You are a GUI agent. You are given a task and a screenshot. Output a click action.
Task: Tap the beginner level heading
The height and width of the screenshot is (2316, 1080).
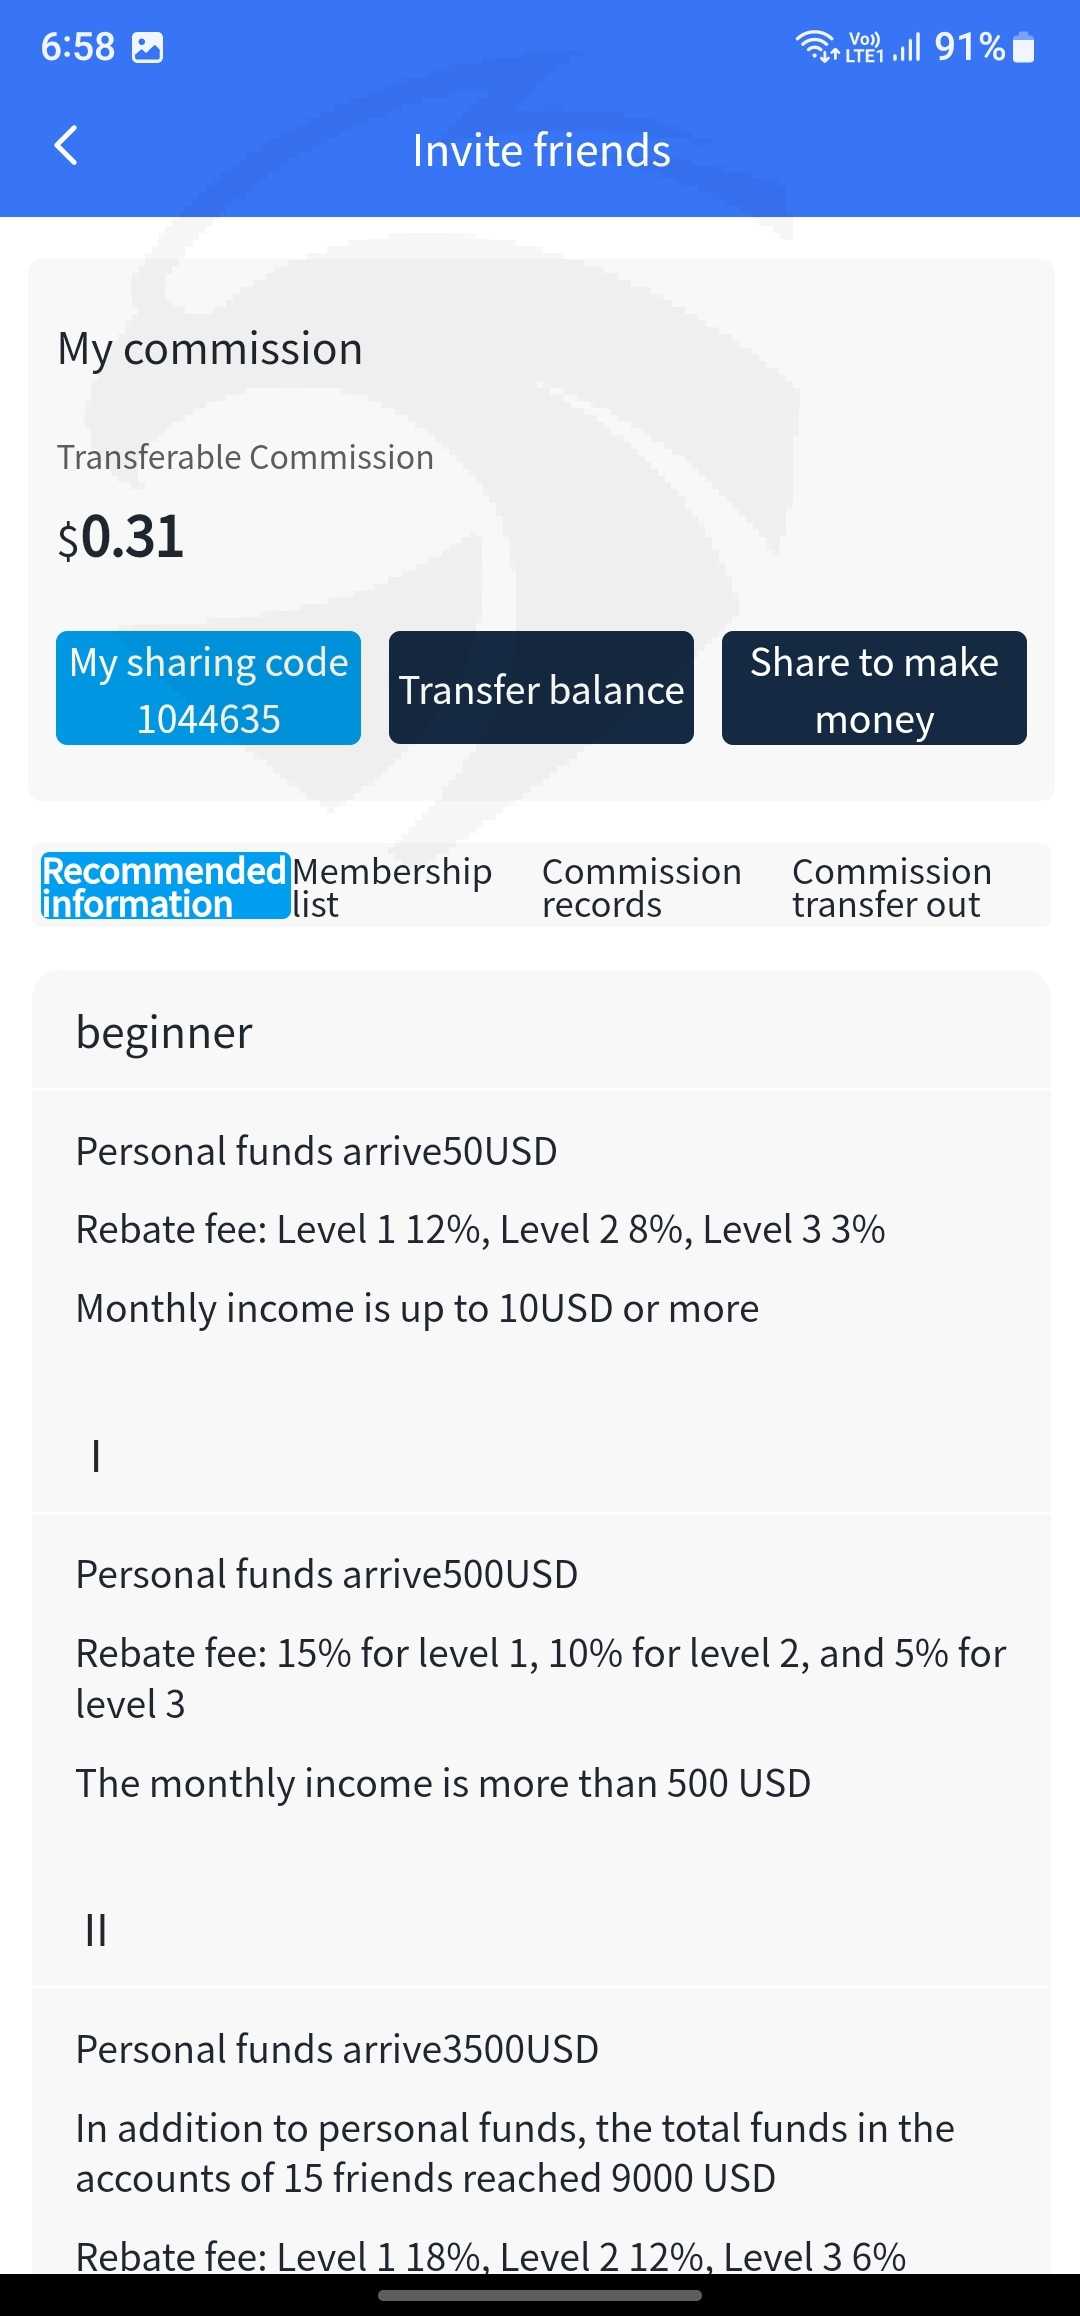164,1032
